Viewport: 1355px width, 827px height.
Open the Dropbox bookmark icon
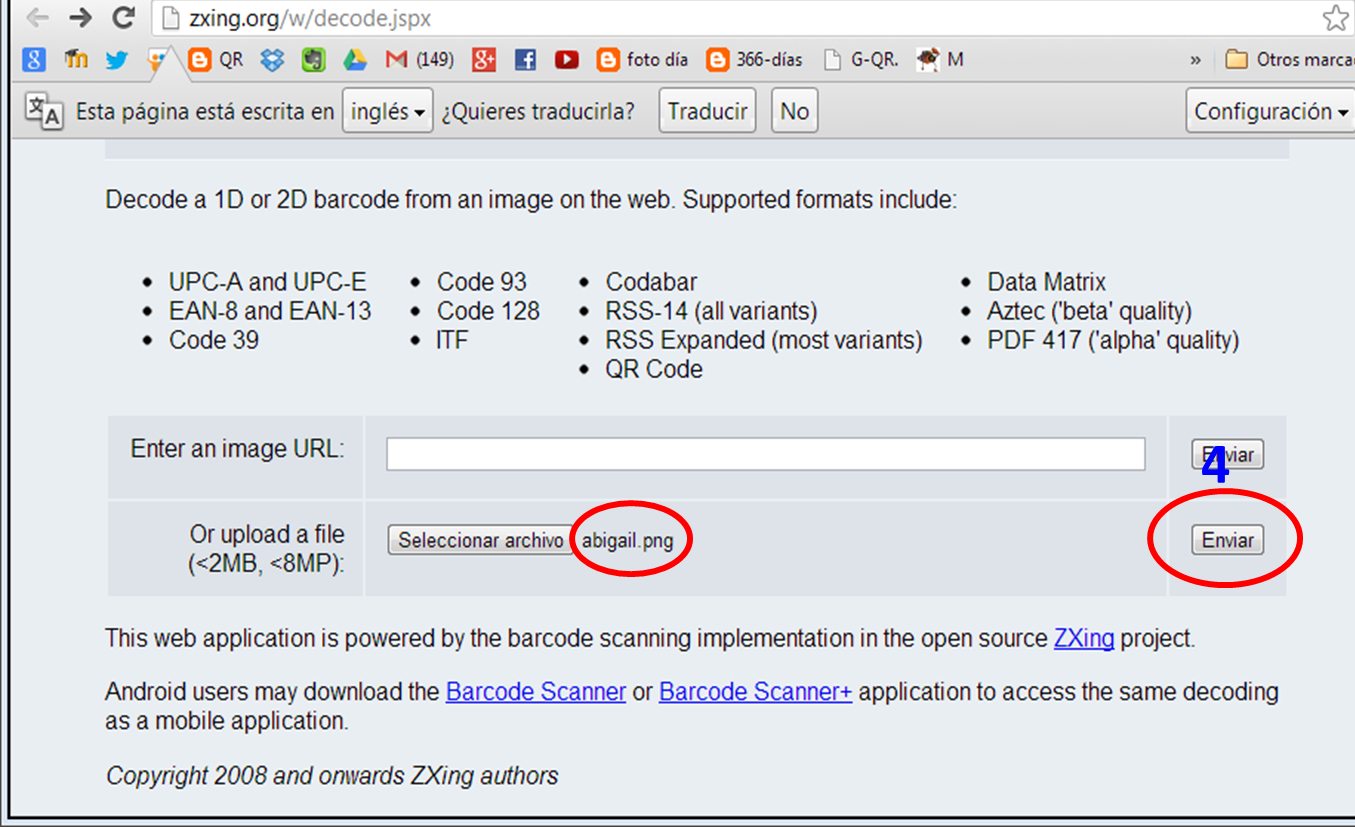tap(272, 60)
